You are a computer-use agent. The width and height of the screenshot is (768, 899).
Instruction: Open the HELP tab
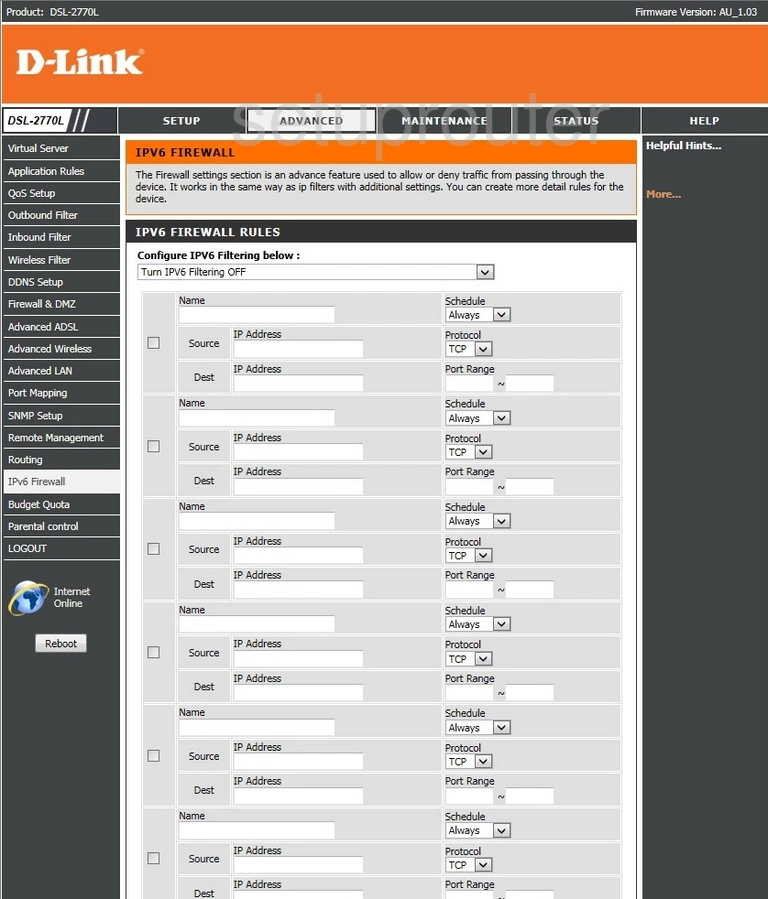click(x=704, y=120)
